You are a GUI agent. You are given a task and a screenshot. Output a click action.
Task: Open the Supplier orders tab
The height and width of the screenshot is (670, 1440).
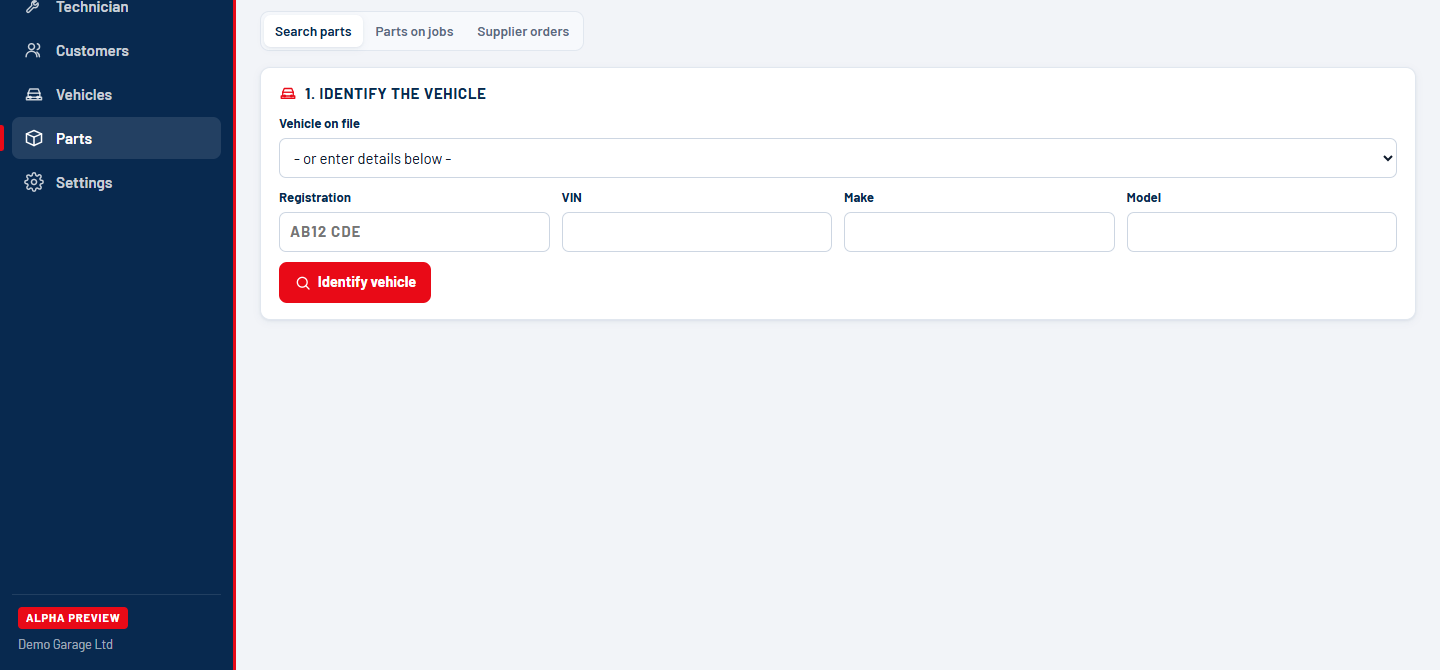(523, 31)
